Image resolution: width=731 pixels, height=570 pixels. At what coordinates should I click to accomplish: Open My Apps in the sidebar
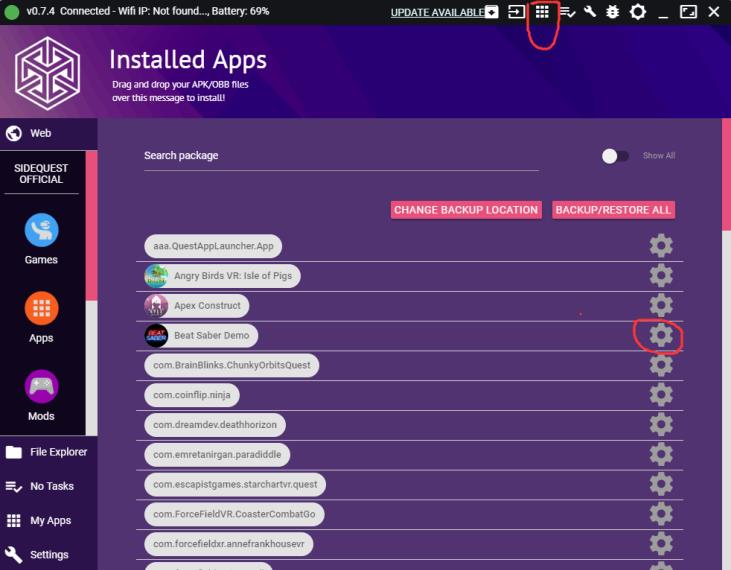[48, 521]
